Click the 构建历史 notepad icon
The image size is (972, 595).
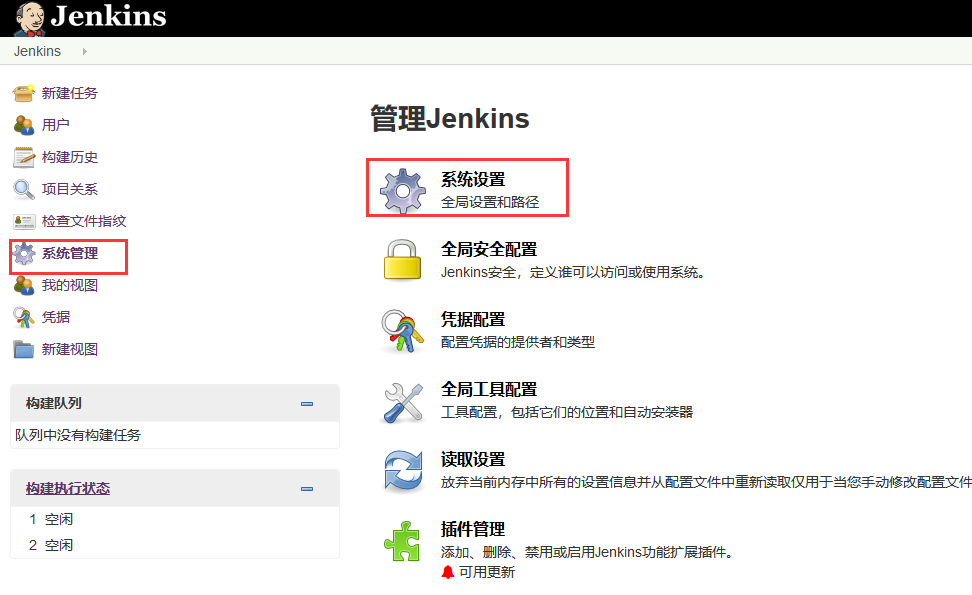point(24,157)
